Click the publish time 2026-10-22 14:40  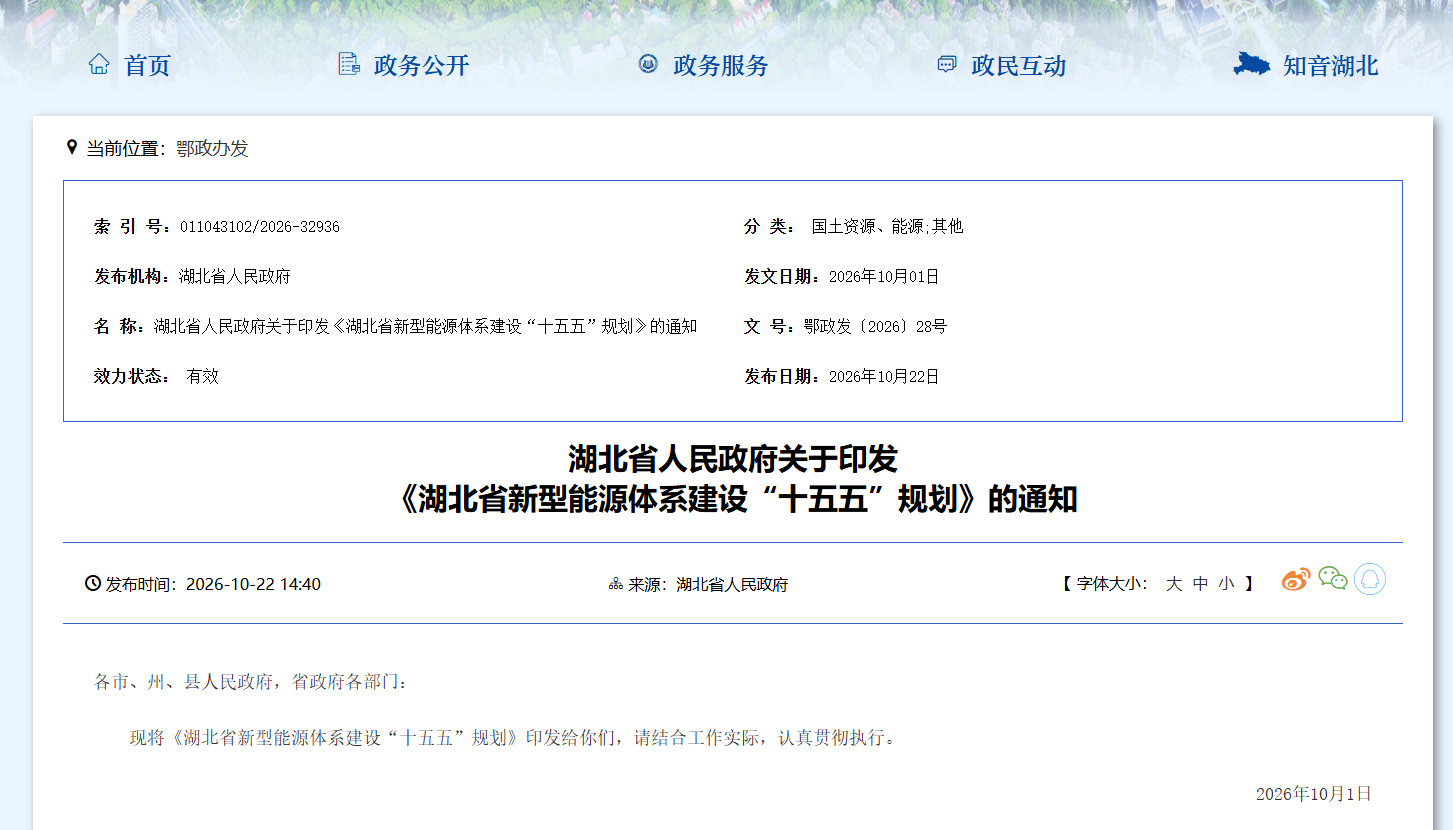253,584
